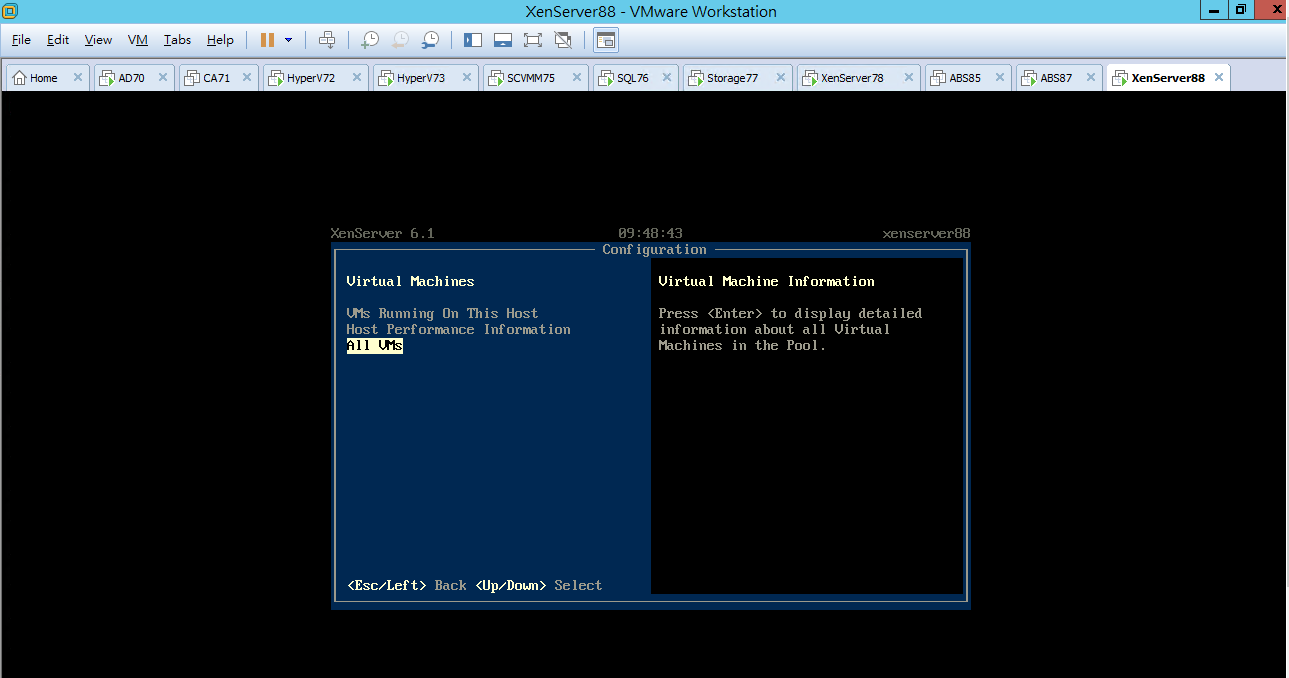The height and width of the screenshot is (678, 1289).
Task: Close the ABS85 tab
Action: click(x=1000, y=78)
